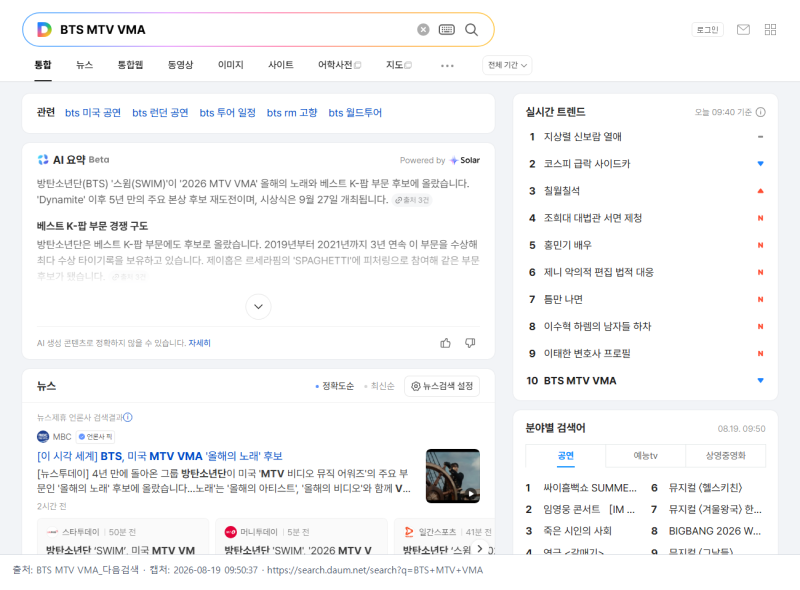Open the 스타투데이 news card
800x590 pixels.
(x=123, y=537)
